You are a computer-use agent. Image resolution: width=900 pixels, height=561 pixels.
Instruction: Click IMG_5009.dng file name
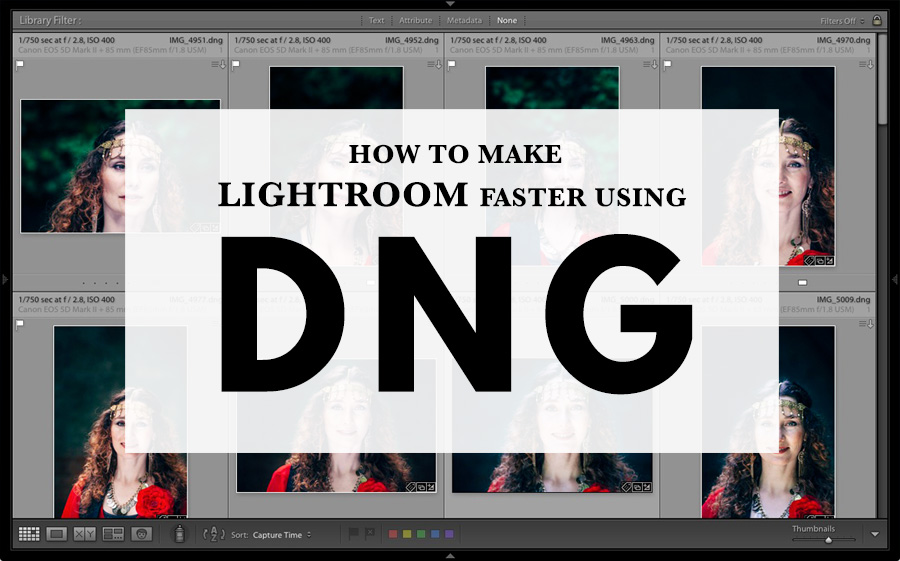(x=843, y=300)
